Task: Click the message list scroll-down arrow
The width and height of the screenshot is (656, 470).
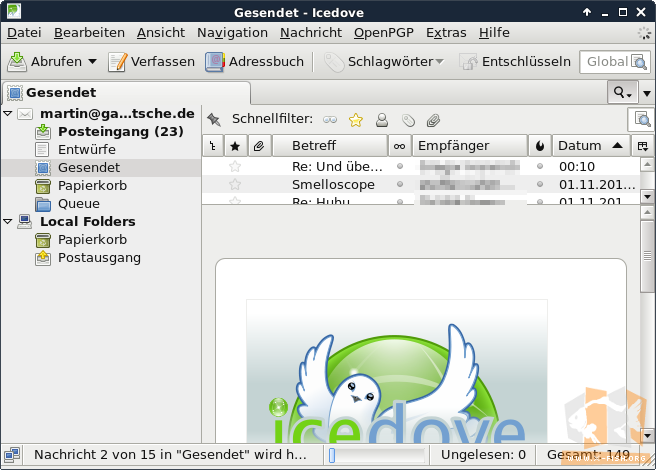Action: point(647,196)
